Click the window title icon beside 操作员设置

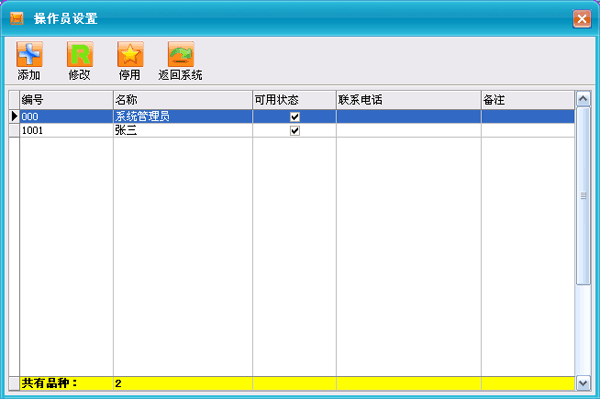tap(16, 18)
